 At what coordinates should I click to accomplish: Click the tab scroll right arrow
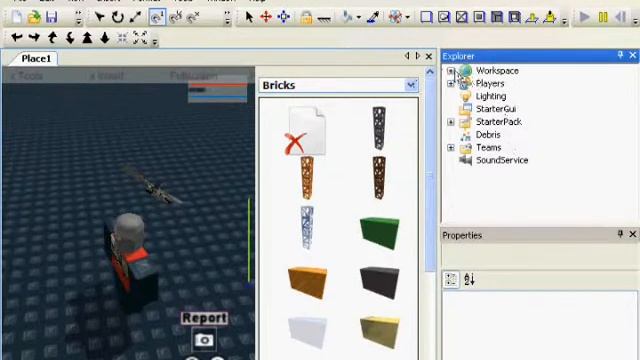pyautogui.click(x=418, y=56)
